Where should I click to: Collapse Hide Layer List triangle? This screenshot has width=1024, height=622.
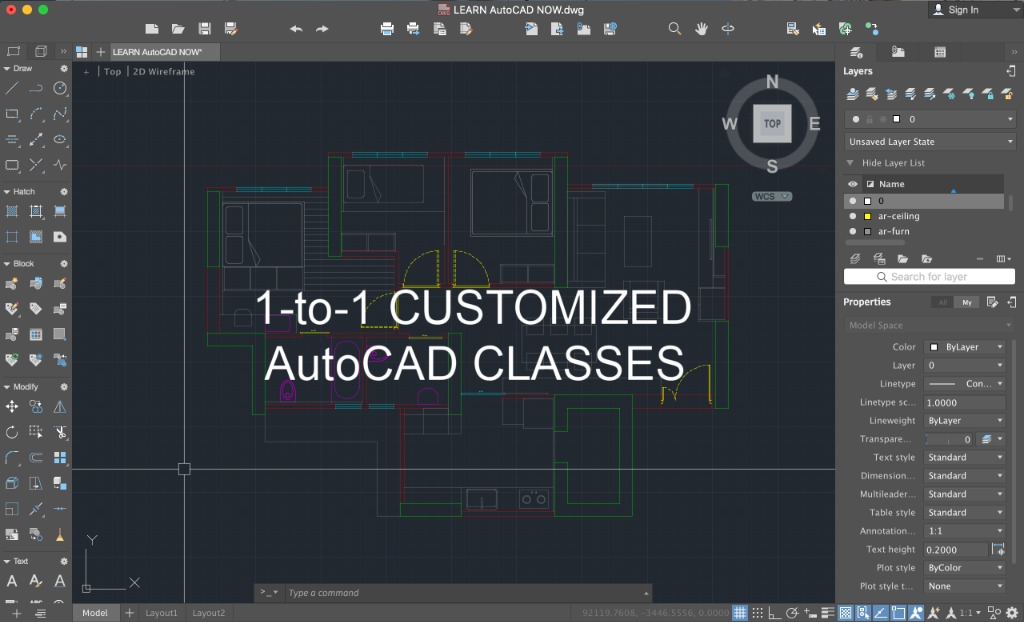point(850,163)
